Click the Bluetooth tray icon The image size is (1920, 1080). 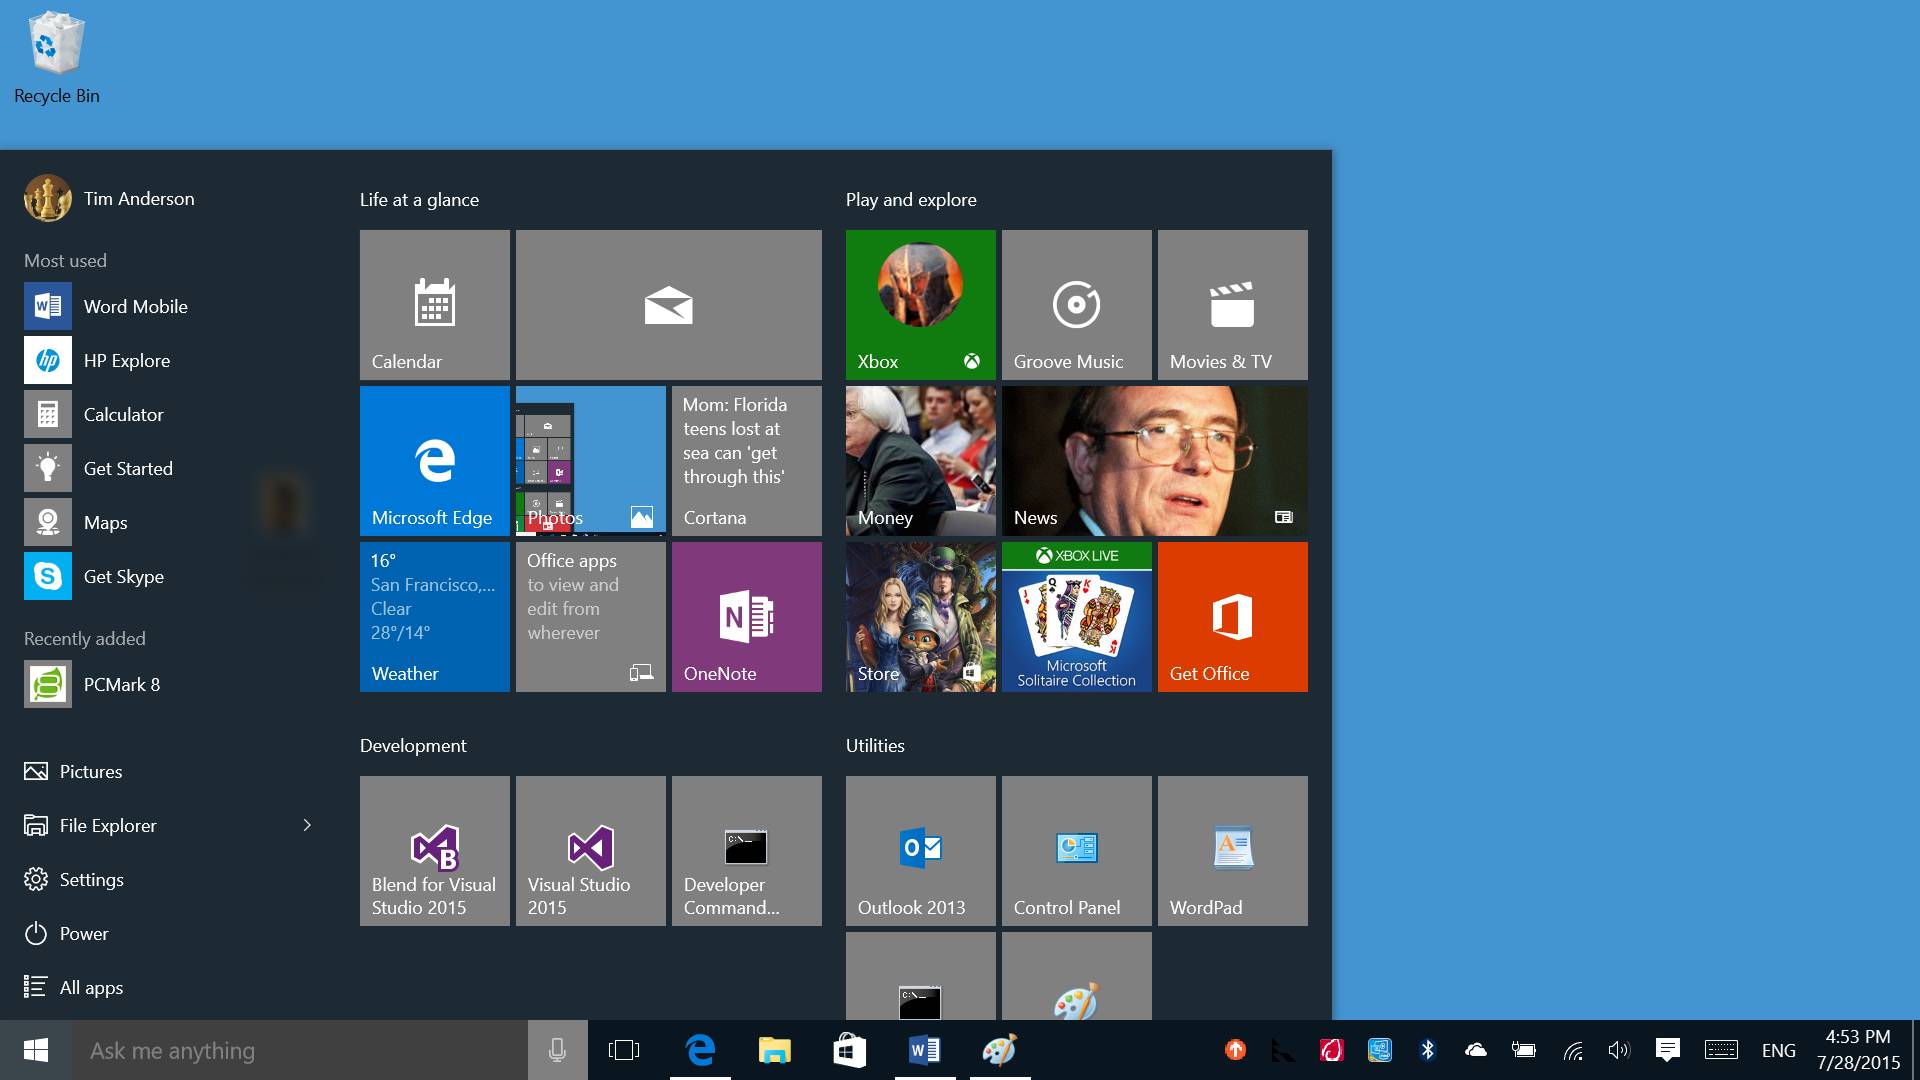pos(1427,1050)
